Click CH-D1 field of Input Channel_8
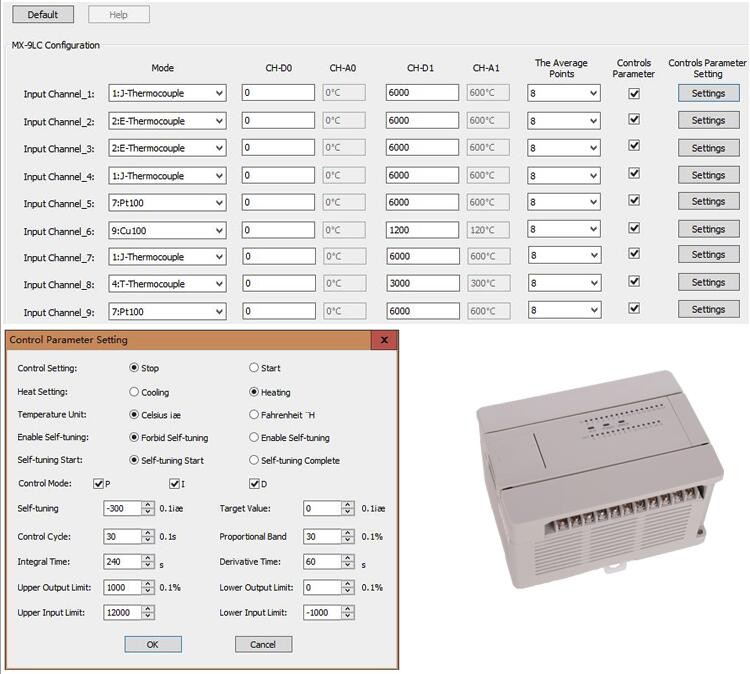This screenshot has width=750, height=674. (421, 284)
